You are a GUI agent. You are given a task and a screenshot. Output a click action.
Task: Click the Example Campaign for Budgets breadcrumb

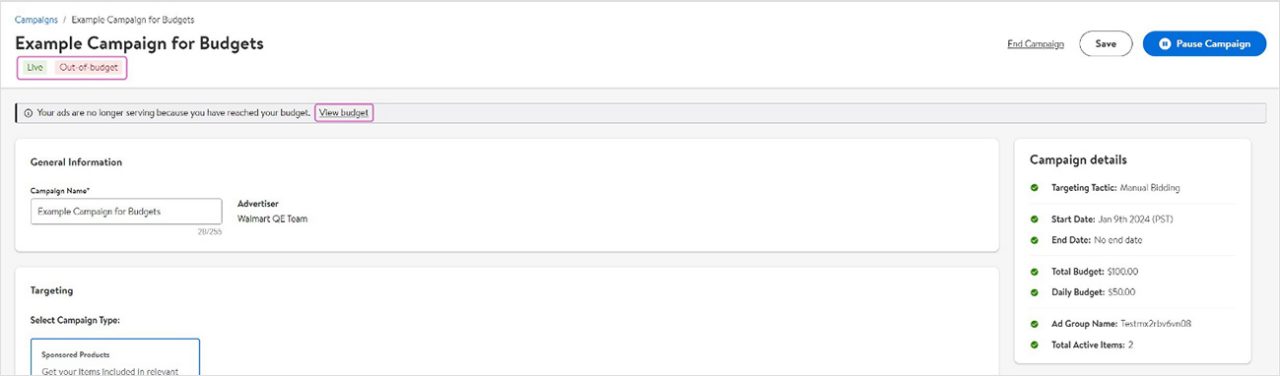coord(133,20)
